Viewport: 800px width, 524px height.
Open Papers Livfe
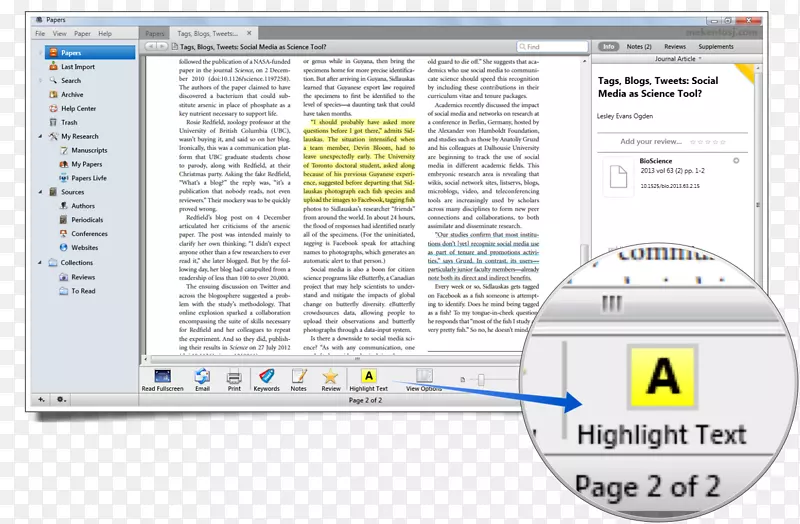[89, 178]
